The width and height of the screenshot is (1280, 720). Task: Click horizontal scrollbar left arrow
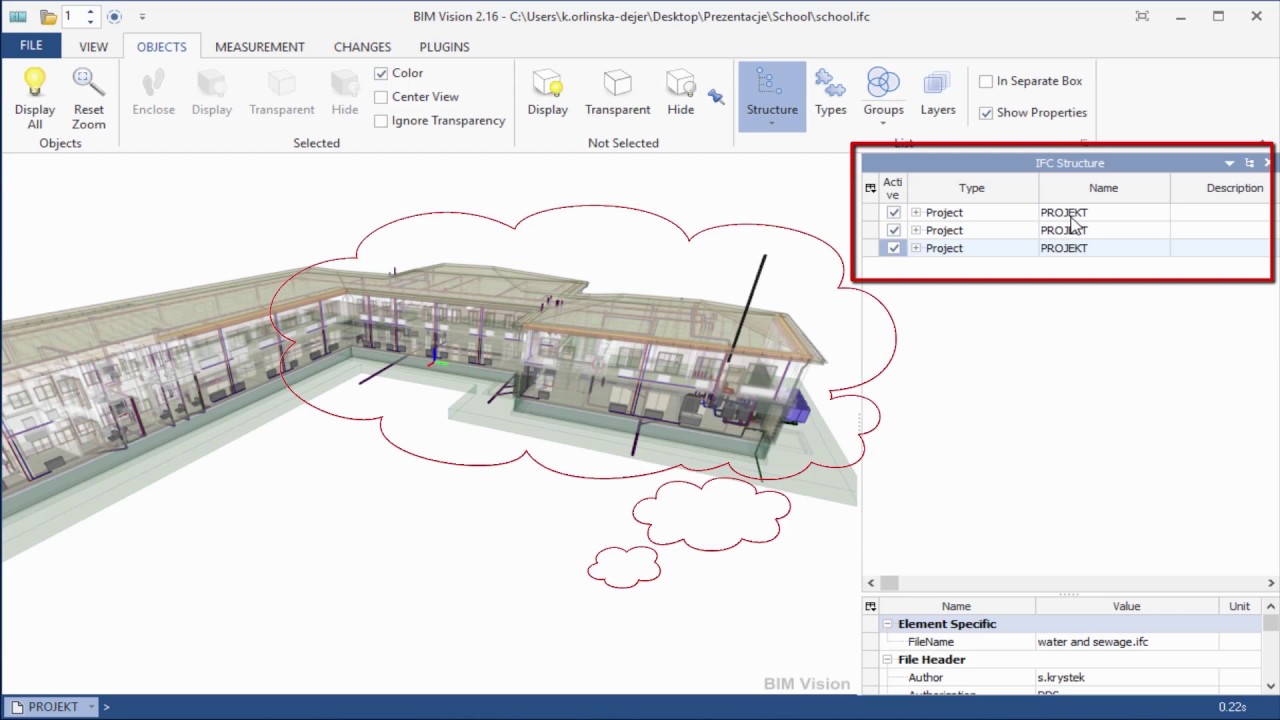[870, 583]
